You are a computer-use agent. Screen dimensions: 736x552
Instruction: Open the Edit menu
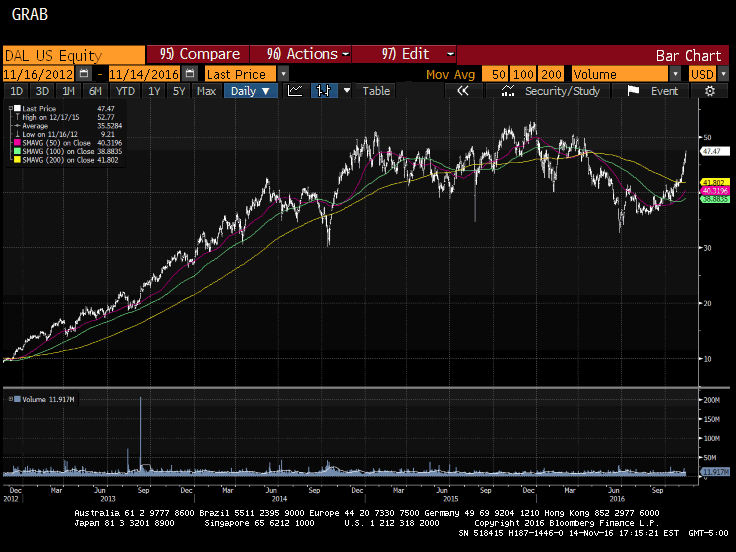404,54
